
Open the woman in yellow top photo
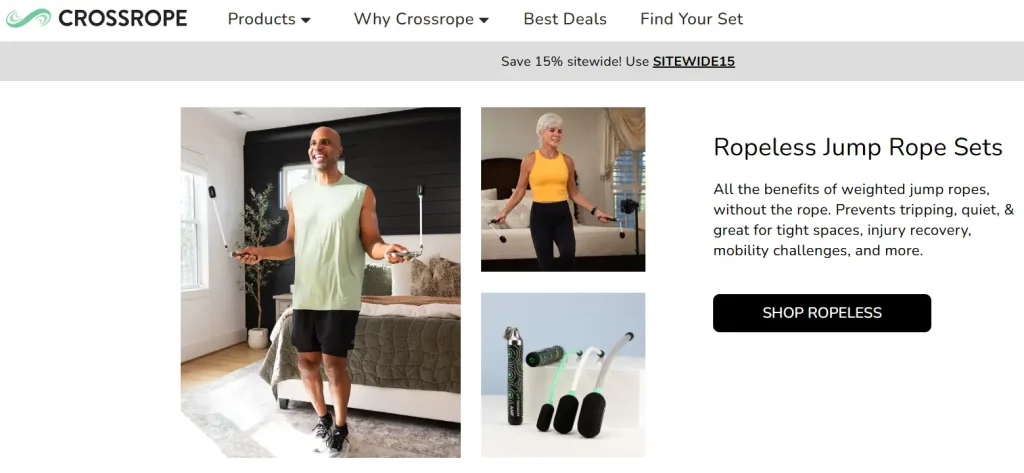click(x=563, y=189)
